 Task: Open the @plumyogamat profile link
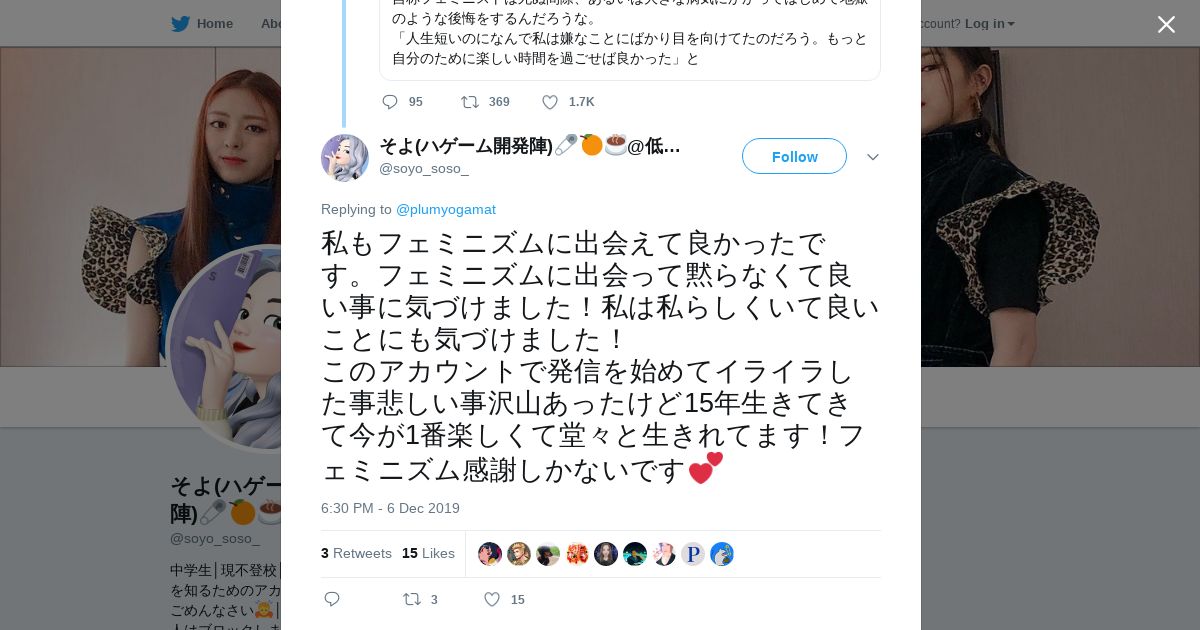click(446, 209)
